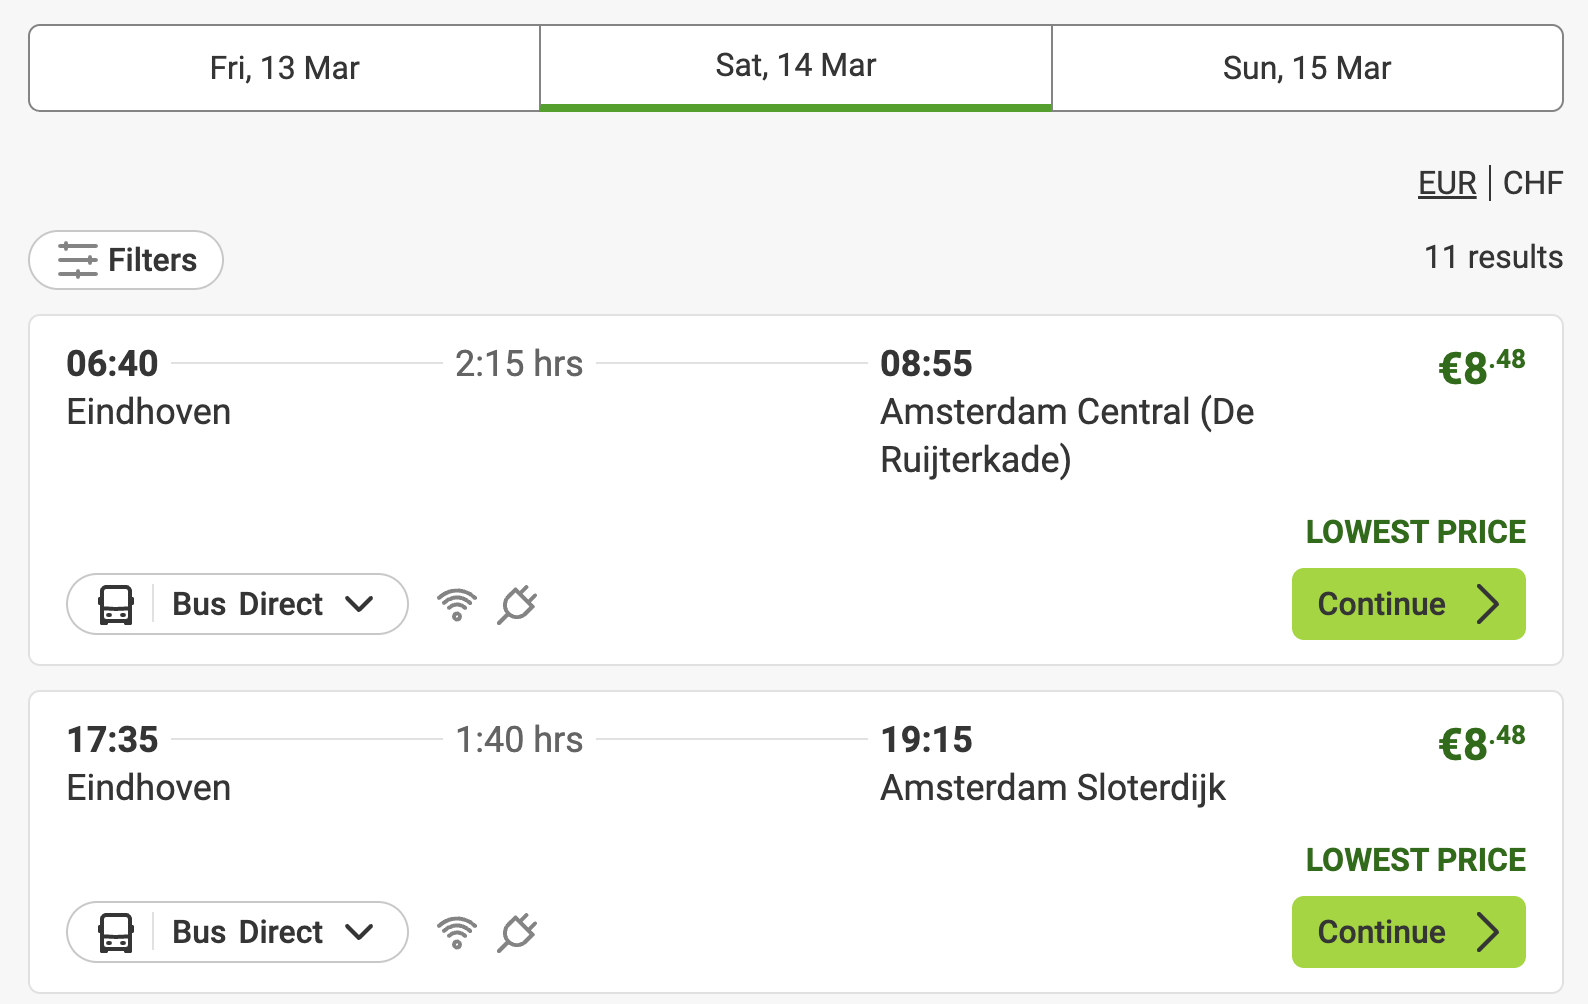The image size is (1588, 1004).
Task: Click the sliders icon in Filters
Action: [77, 260]
